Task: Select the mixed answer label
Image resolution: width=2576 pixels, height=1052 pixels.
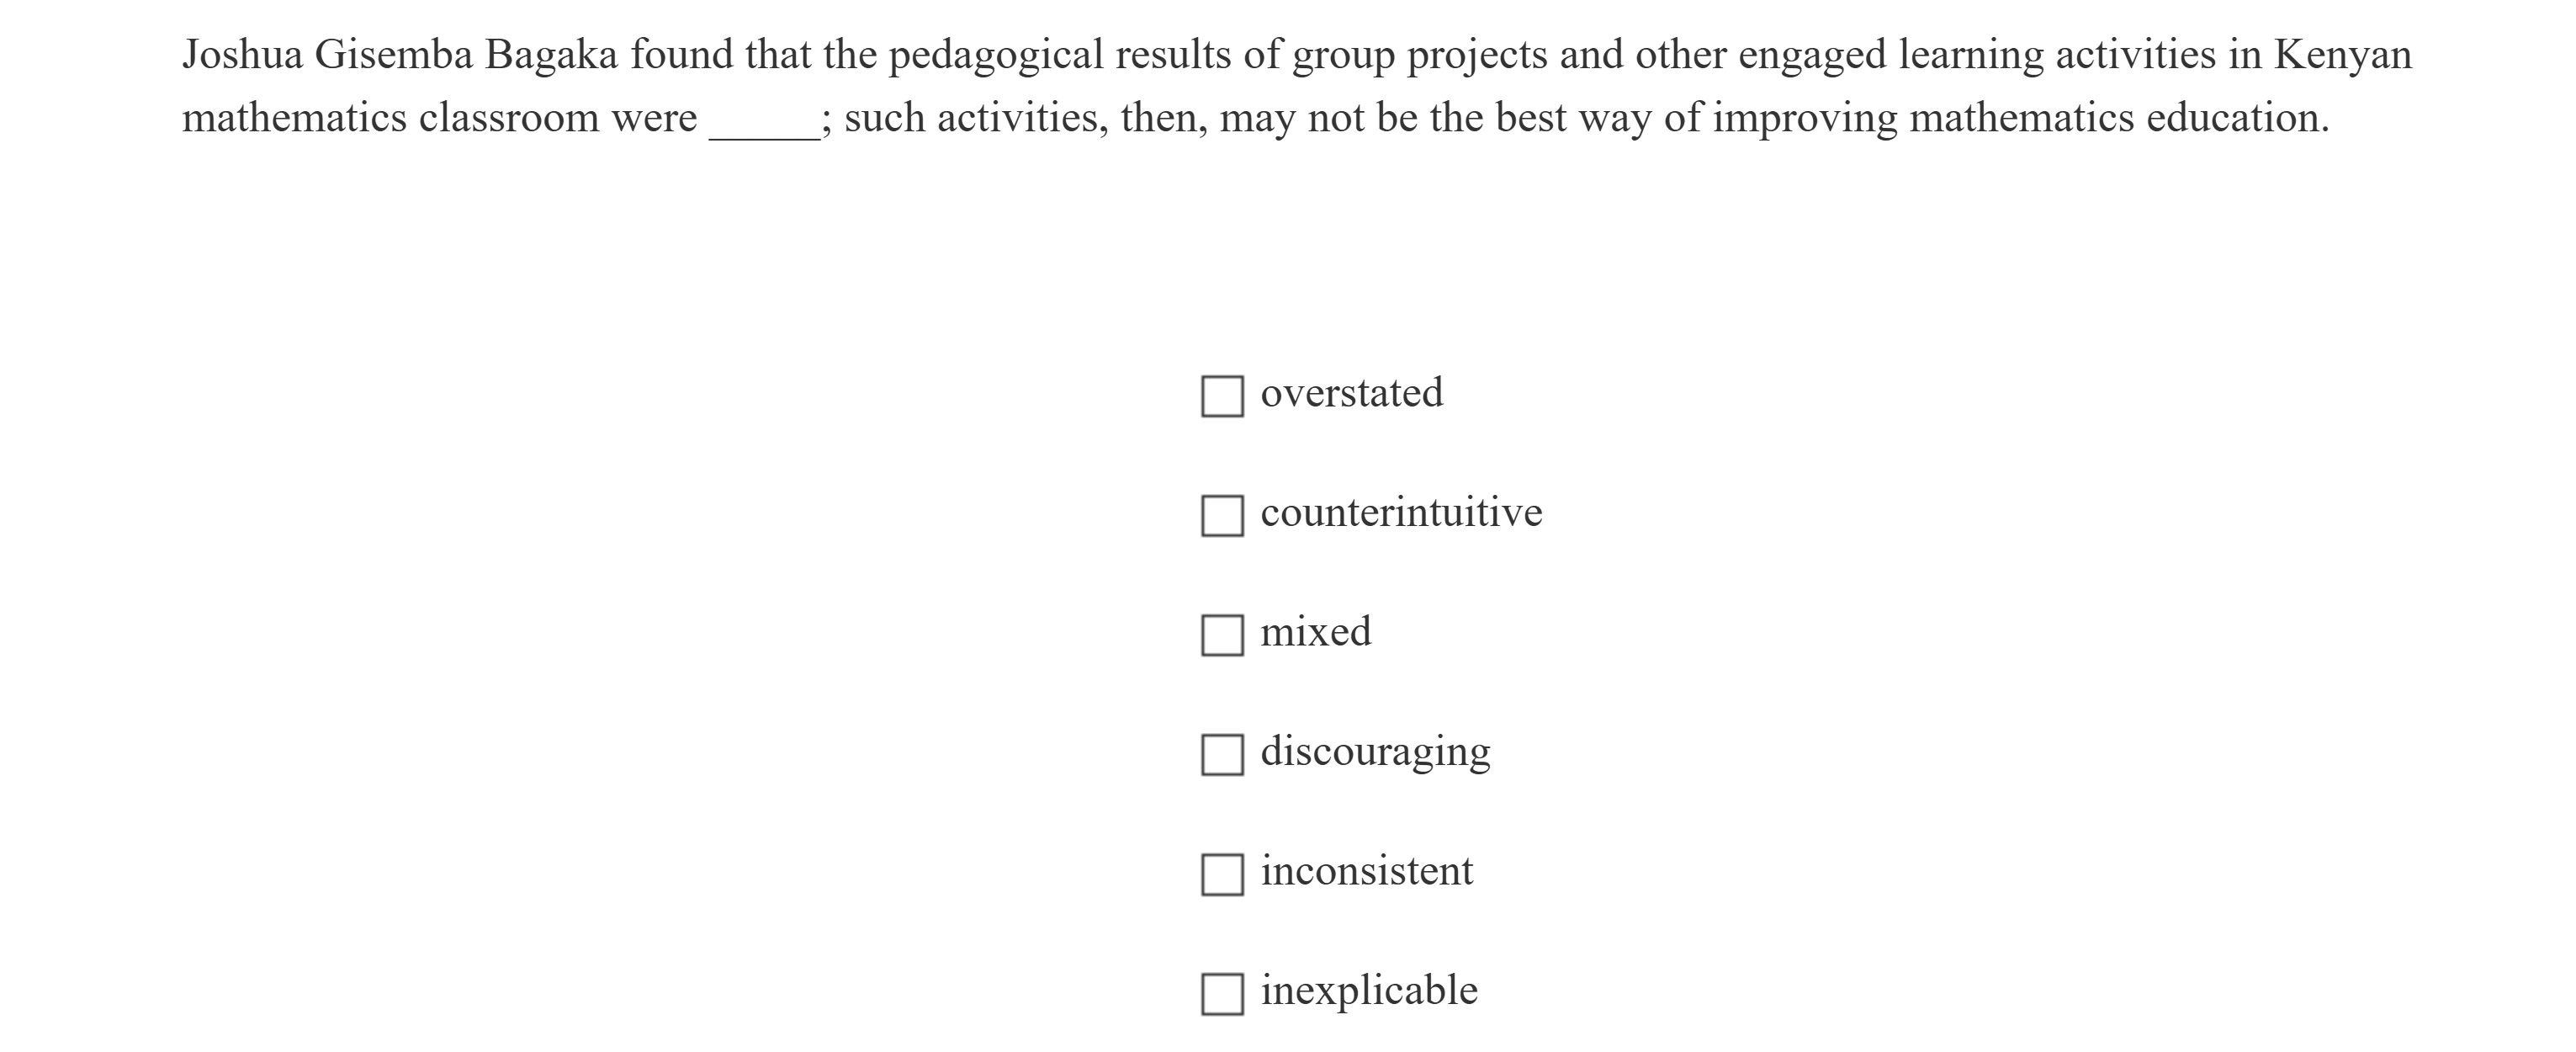Action: pyautogui.click(x=1316, y=631)
